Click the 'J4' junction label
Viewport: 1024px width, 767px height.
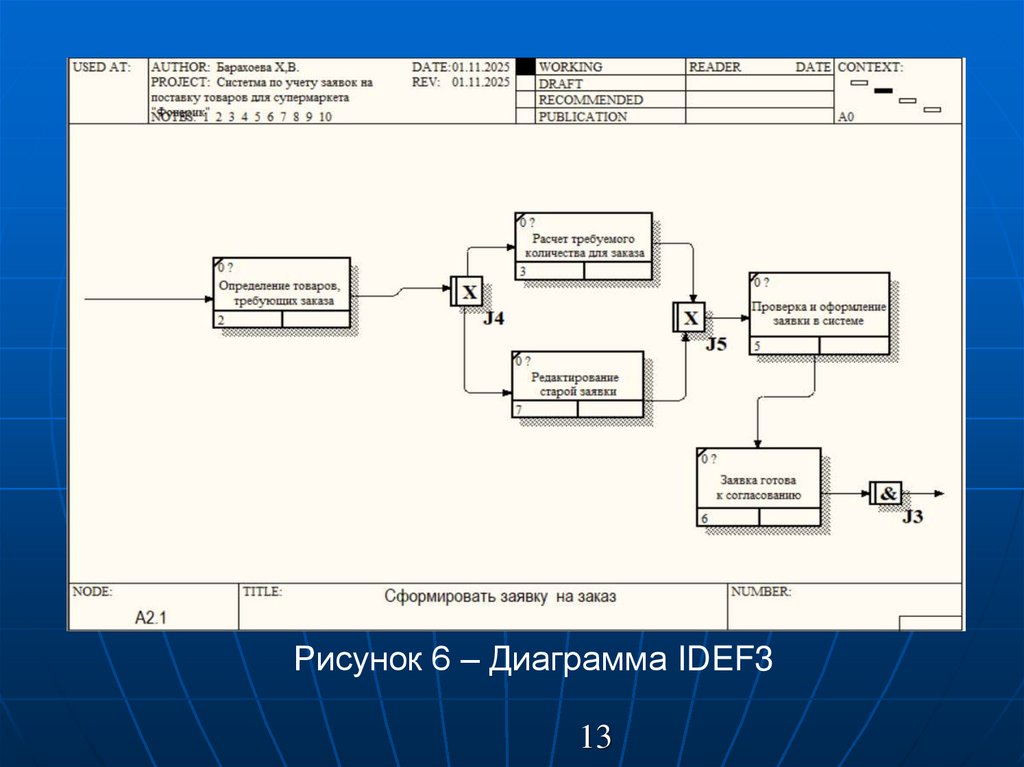point(494,318)
